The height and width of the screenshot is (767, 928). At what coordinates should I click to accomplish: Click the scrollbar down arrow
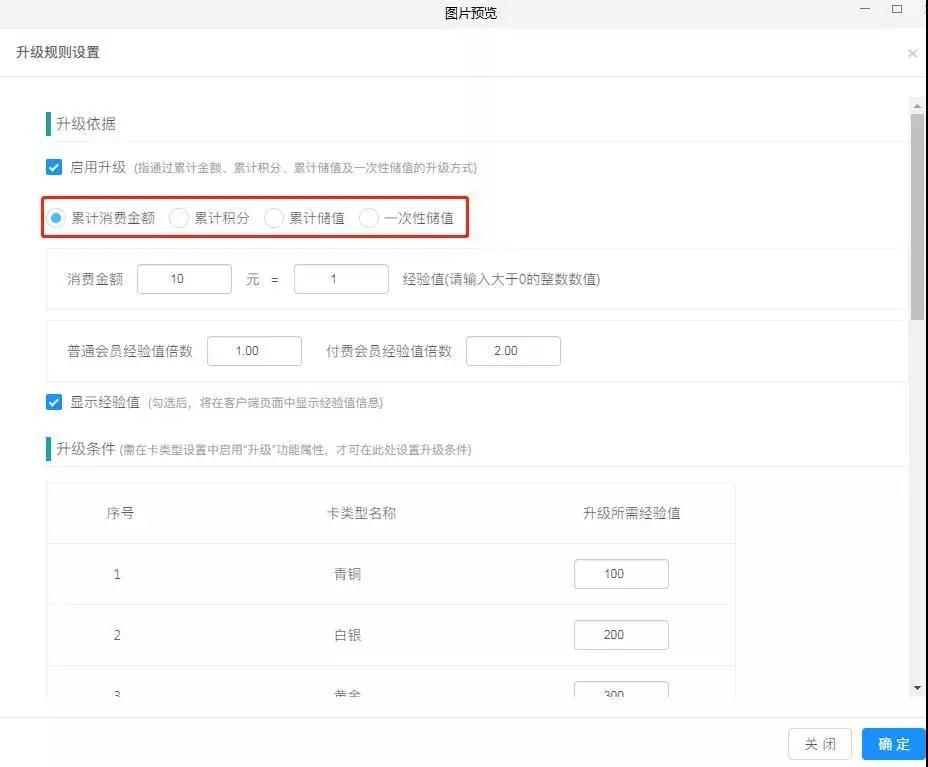(x=917, y=688)
